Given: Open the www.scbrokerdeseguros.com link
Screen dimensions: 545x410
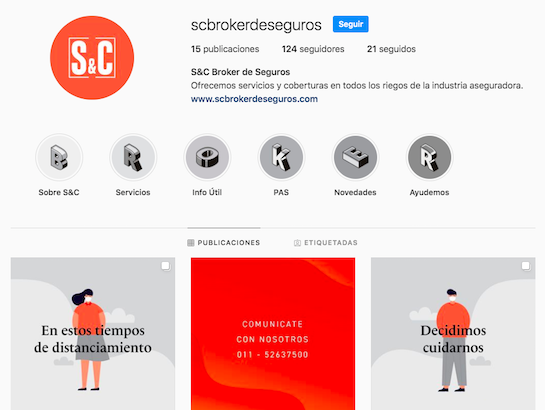Looking at the screenshot, I should (x=254, y=99).
